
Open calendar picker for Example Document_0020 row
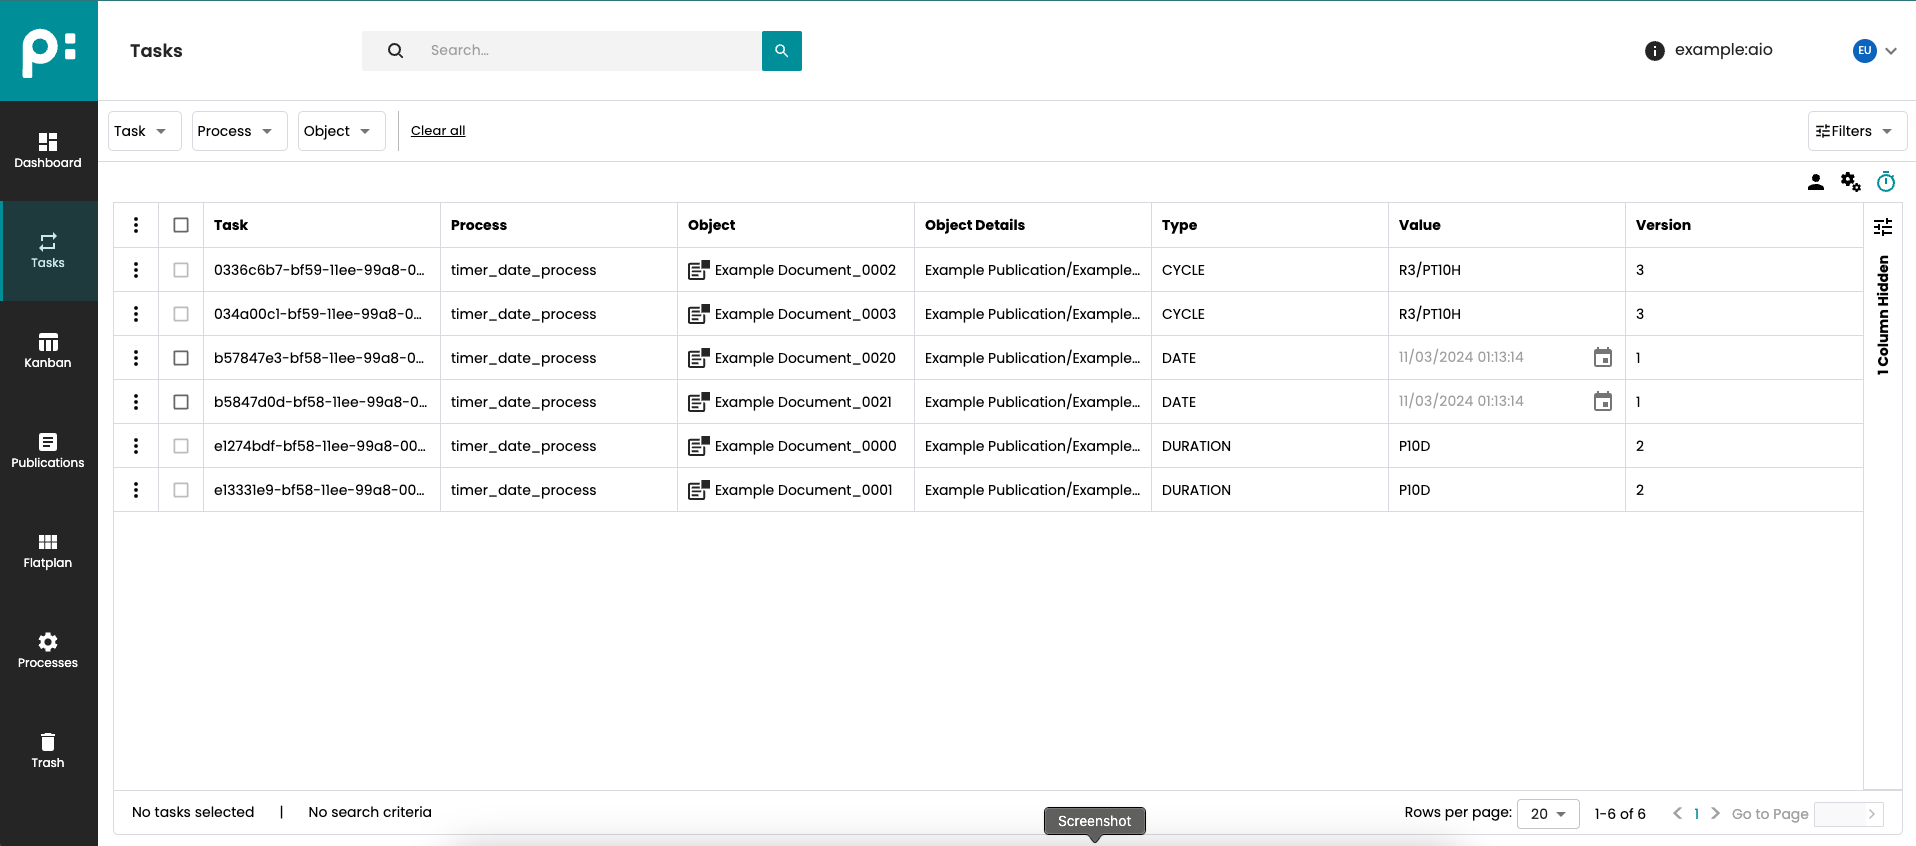[1602, 358]
